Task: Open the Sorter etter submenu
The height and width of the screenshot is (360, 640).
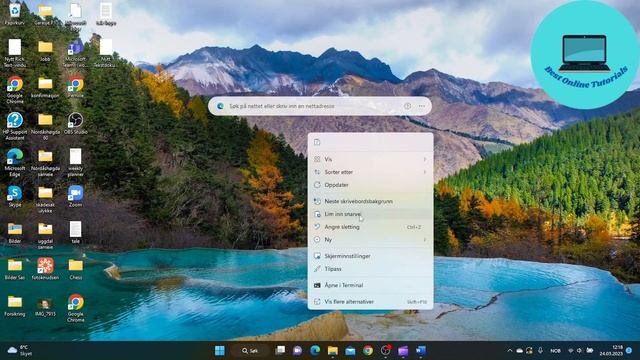Action: tap(370, 172)
